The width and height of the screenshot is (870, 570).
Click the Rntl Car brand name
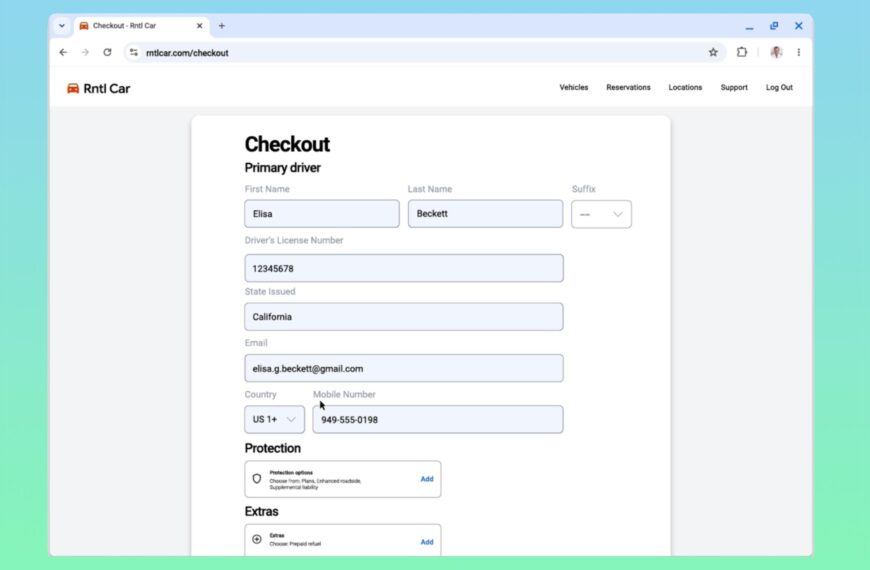(107, 88)
